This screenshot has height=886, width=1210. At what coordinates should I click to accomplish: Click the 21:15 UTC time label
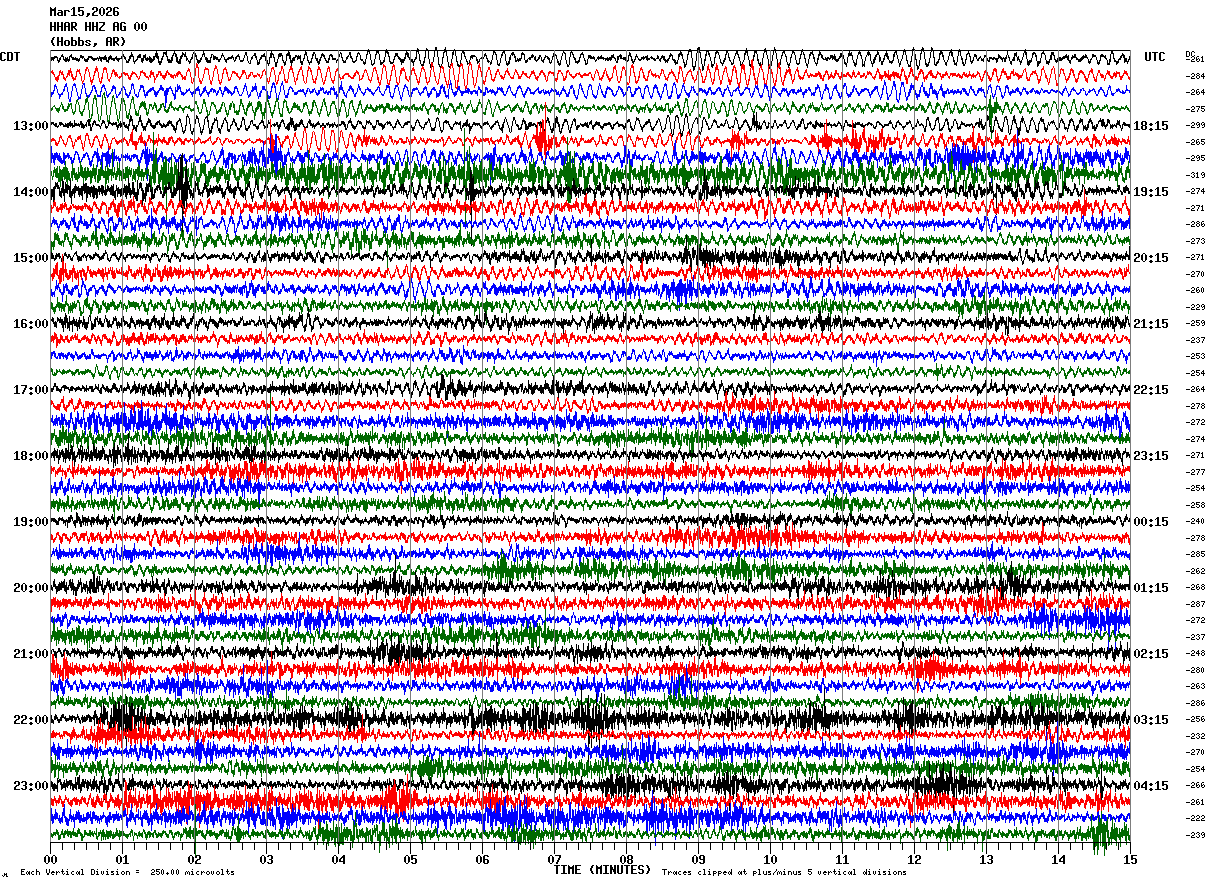(x=1151, y=324)
